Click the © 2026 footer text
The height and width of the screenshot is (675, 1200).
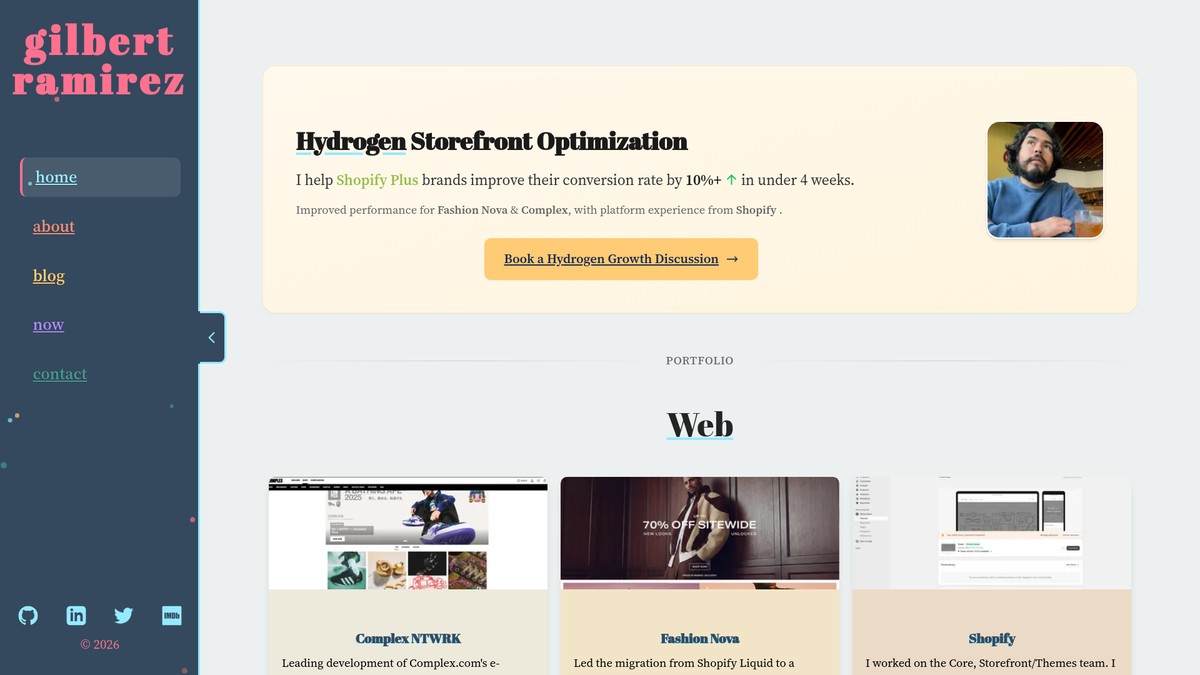pyautogui.click(x=100, y=645)
